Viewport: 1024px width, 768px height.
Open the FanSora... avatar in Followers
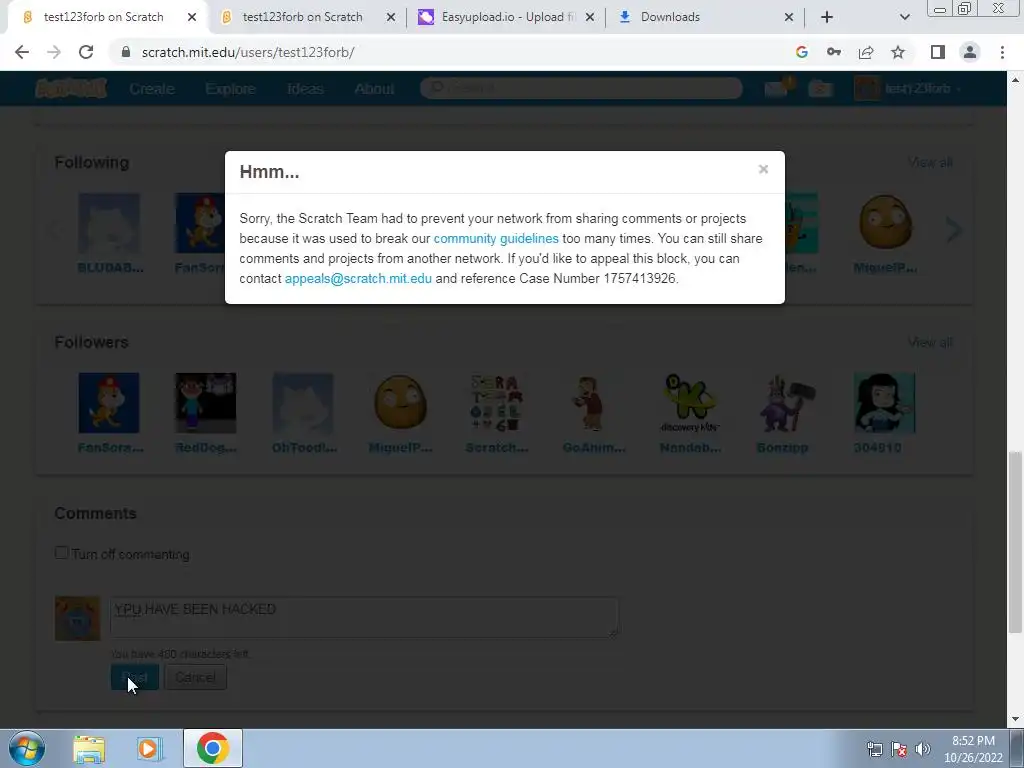tap(109, 403)
